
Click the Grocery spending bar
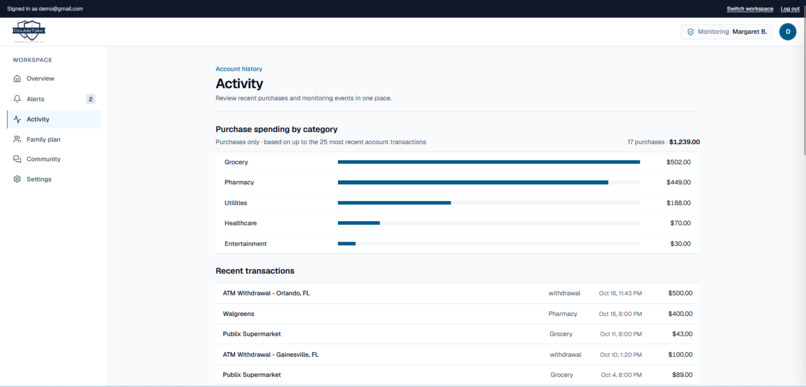[488, 162]
